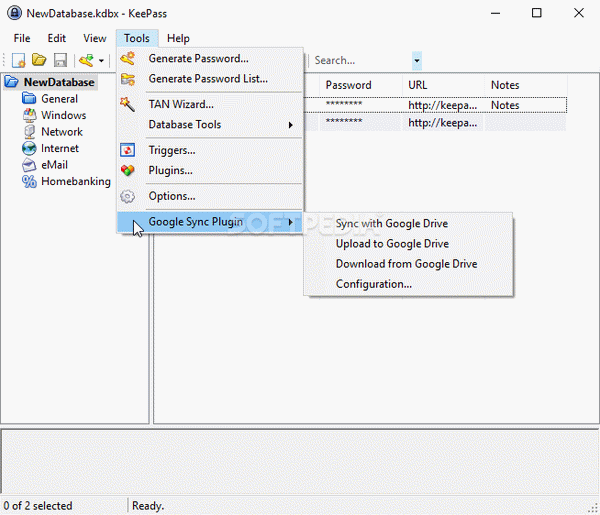Screen dimensions: 600x515
Task: Select the General group label
Action: 59,99
